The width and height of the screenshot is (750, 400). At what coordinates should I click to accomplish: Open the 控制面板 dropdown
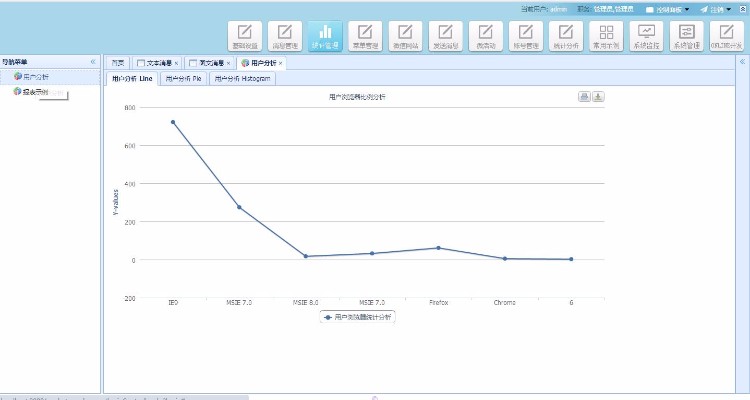[x=668, y=10]
